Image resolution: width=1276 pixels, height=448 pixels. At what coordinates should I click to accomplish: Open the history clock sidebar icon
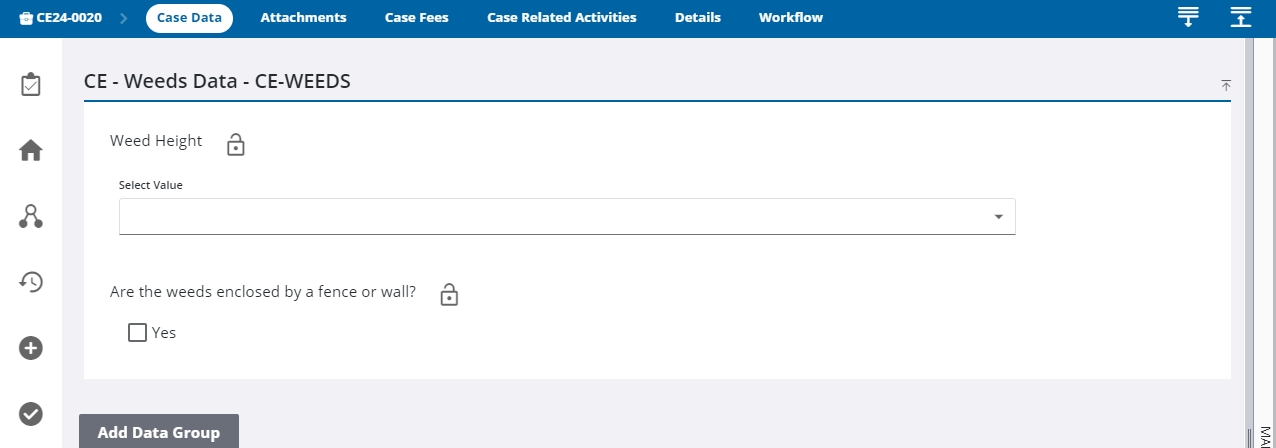pos(31,282)
